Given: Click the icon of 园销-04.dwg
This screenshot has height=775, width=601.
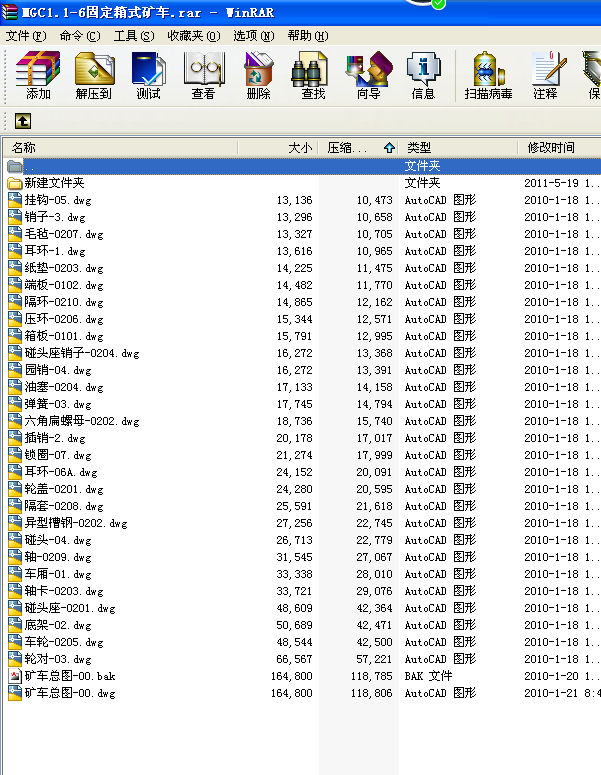Looking at the screenshot, I should [x=15, y=370].
